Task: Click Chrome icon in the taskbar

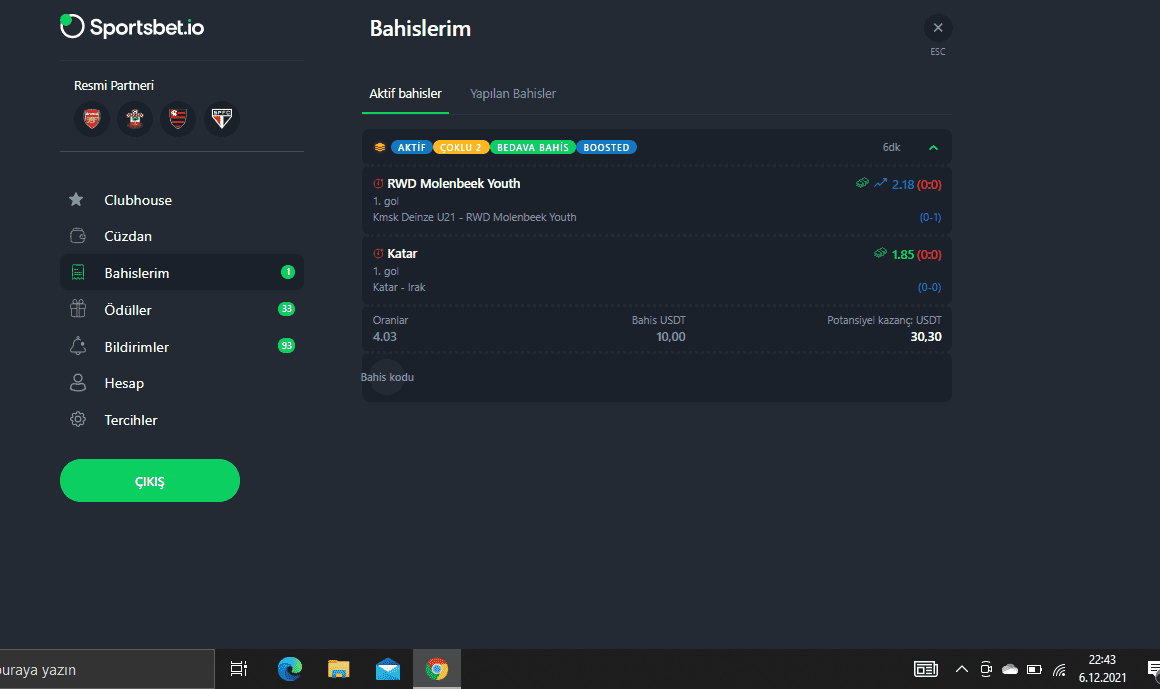Action: tap(436, 669)
